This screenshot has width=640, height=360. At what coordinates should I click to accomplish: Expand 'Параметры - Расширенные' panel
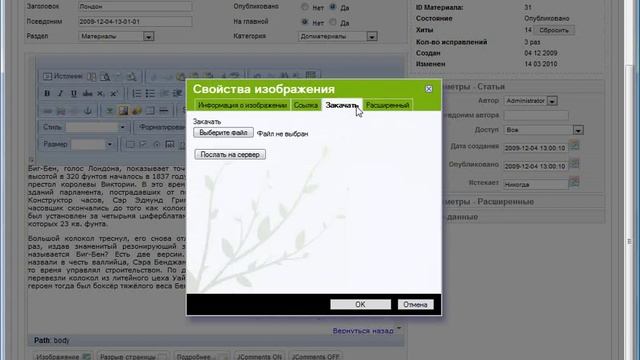(523, 202)
